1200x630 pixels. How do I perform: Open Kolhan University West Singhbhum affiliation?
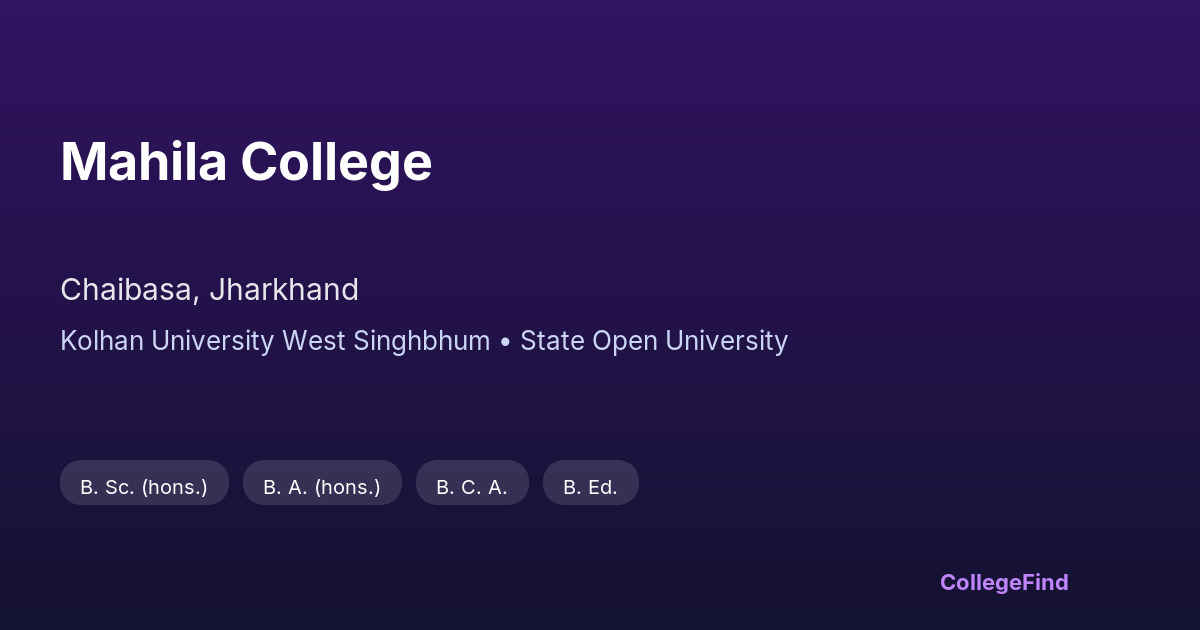click(x=275, y=341)
